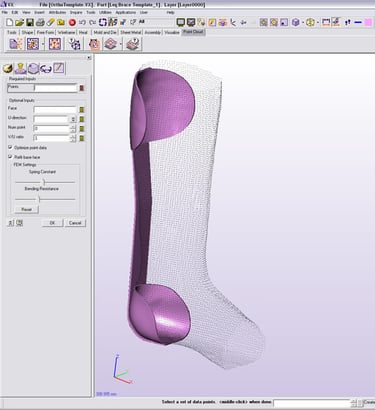Click the purple cube view icon
375x410 pixels.
(295, 22)
